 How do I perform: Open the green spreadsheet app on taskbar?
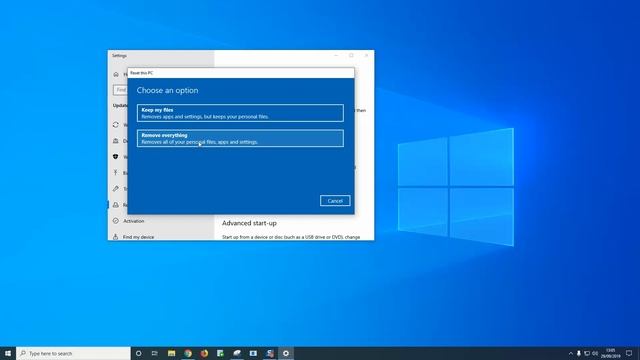[220, 353]
